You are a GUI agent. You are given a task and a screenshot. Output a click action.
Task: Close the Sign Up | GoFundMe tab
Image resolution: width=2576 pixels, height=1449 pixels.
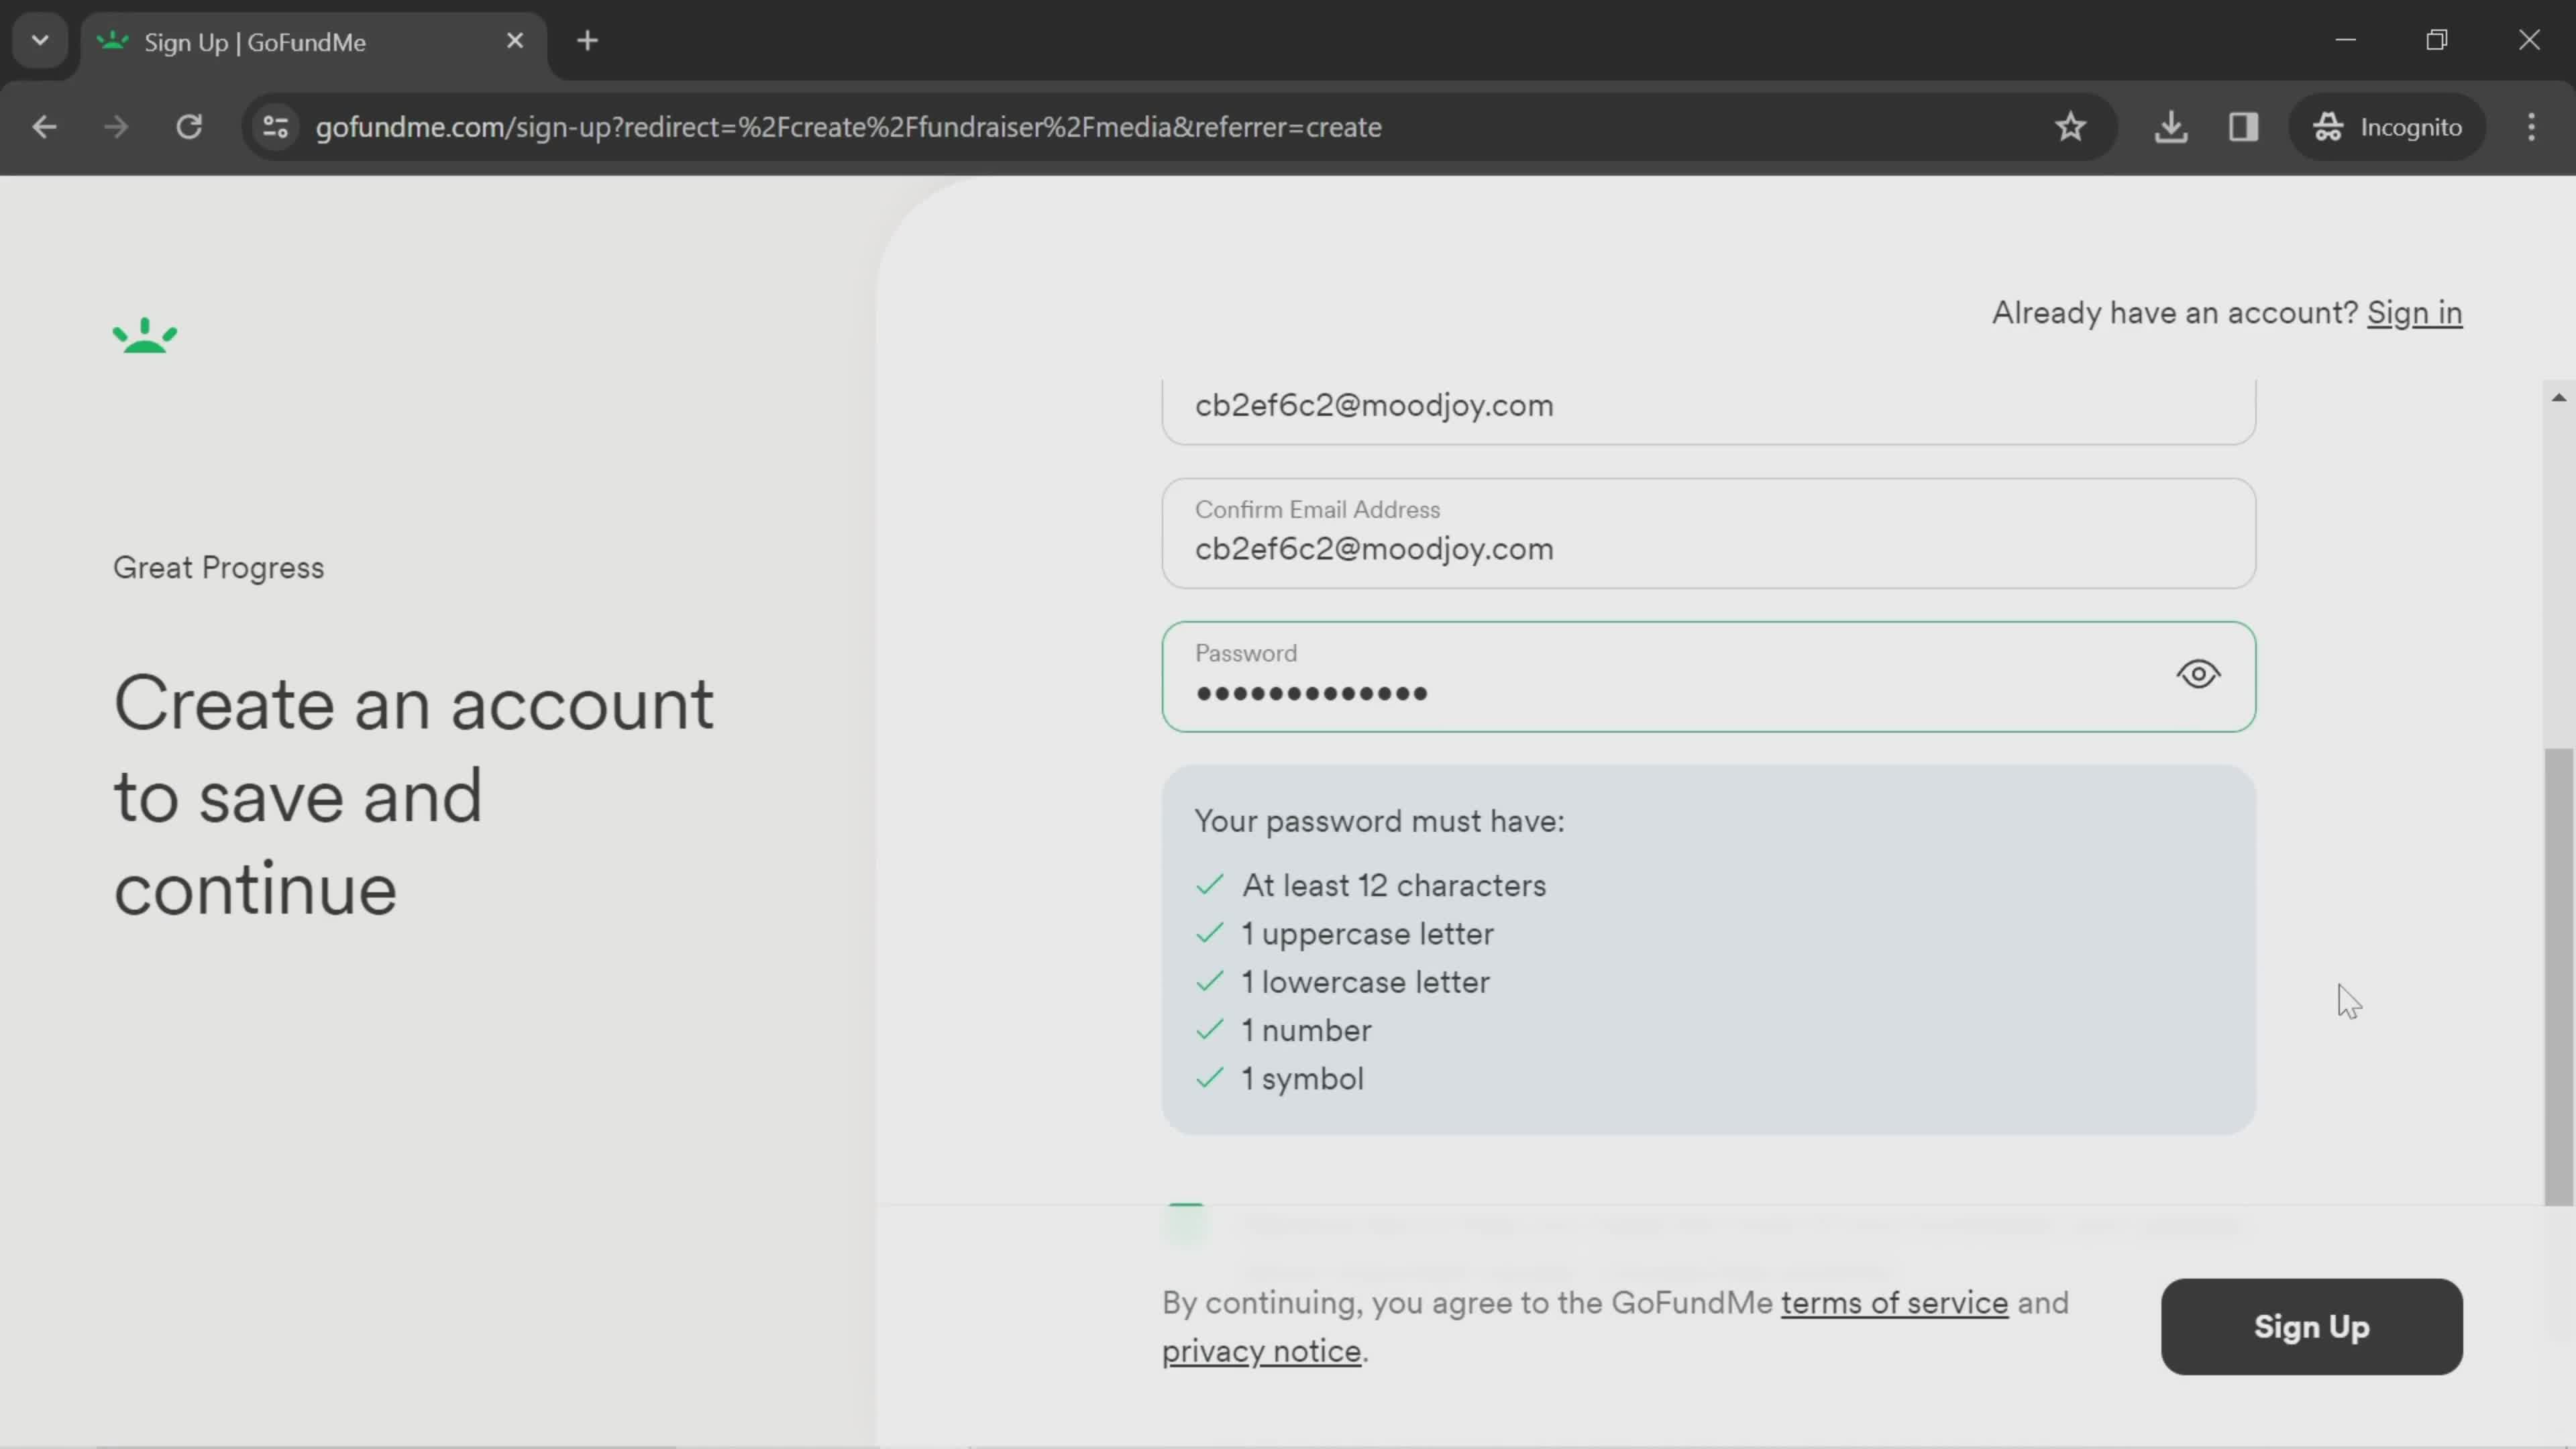pos(515,41)
